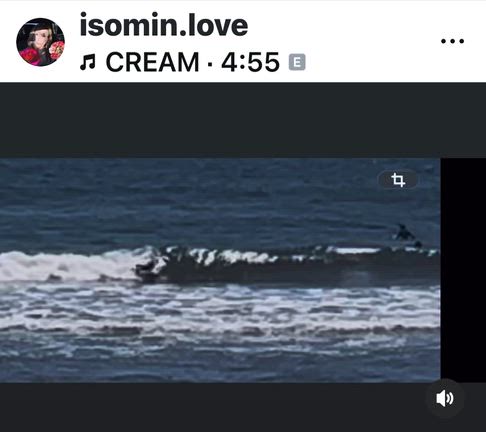Open the CREAM audio track page
486x432 pixels.
click(x=152, y=62)
